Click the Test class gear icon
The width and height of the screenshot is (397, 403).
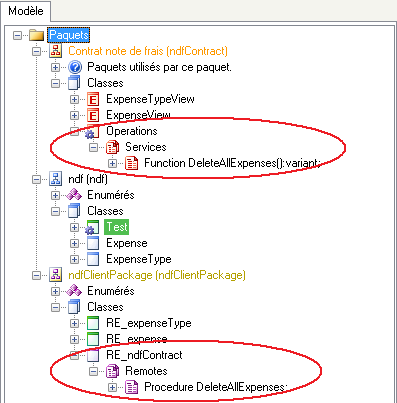pos(92,227)
